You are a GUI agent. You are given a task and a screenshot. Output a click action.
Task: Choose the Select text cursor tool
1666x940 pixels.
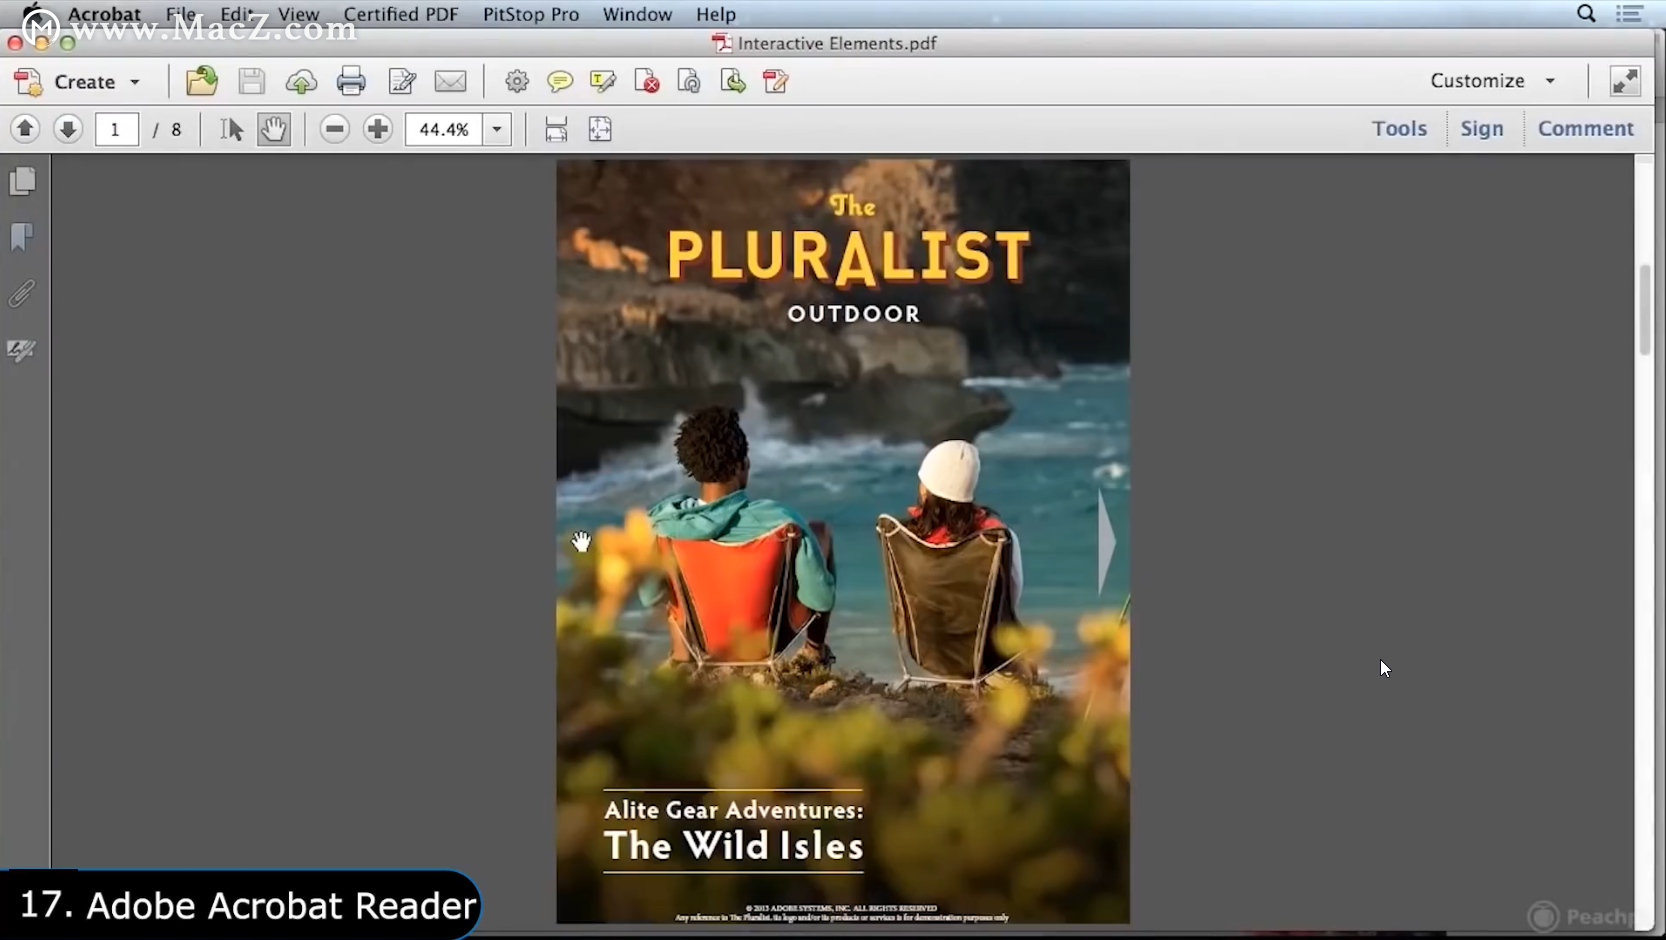click(x=232, y=129)
